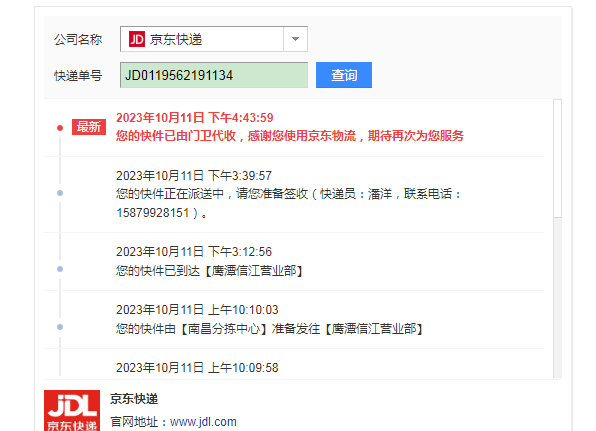This screenshot has width=596, height=431.
Task: Select the 京东快递 combo box field
Action: tap(214, 39)
